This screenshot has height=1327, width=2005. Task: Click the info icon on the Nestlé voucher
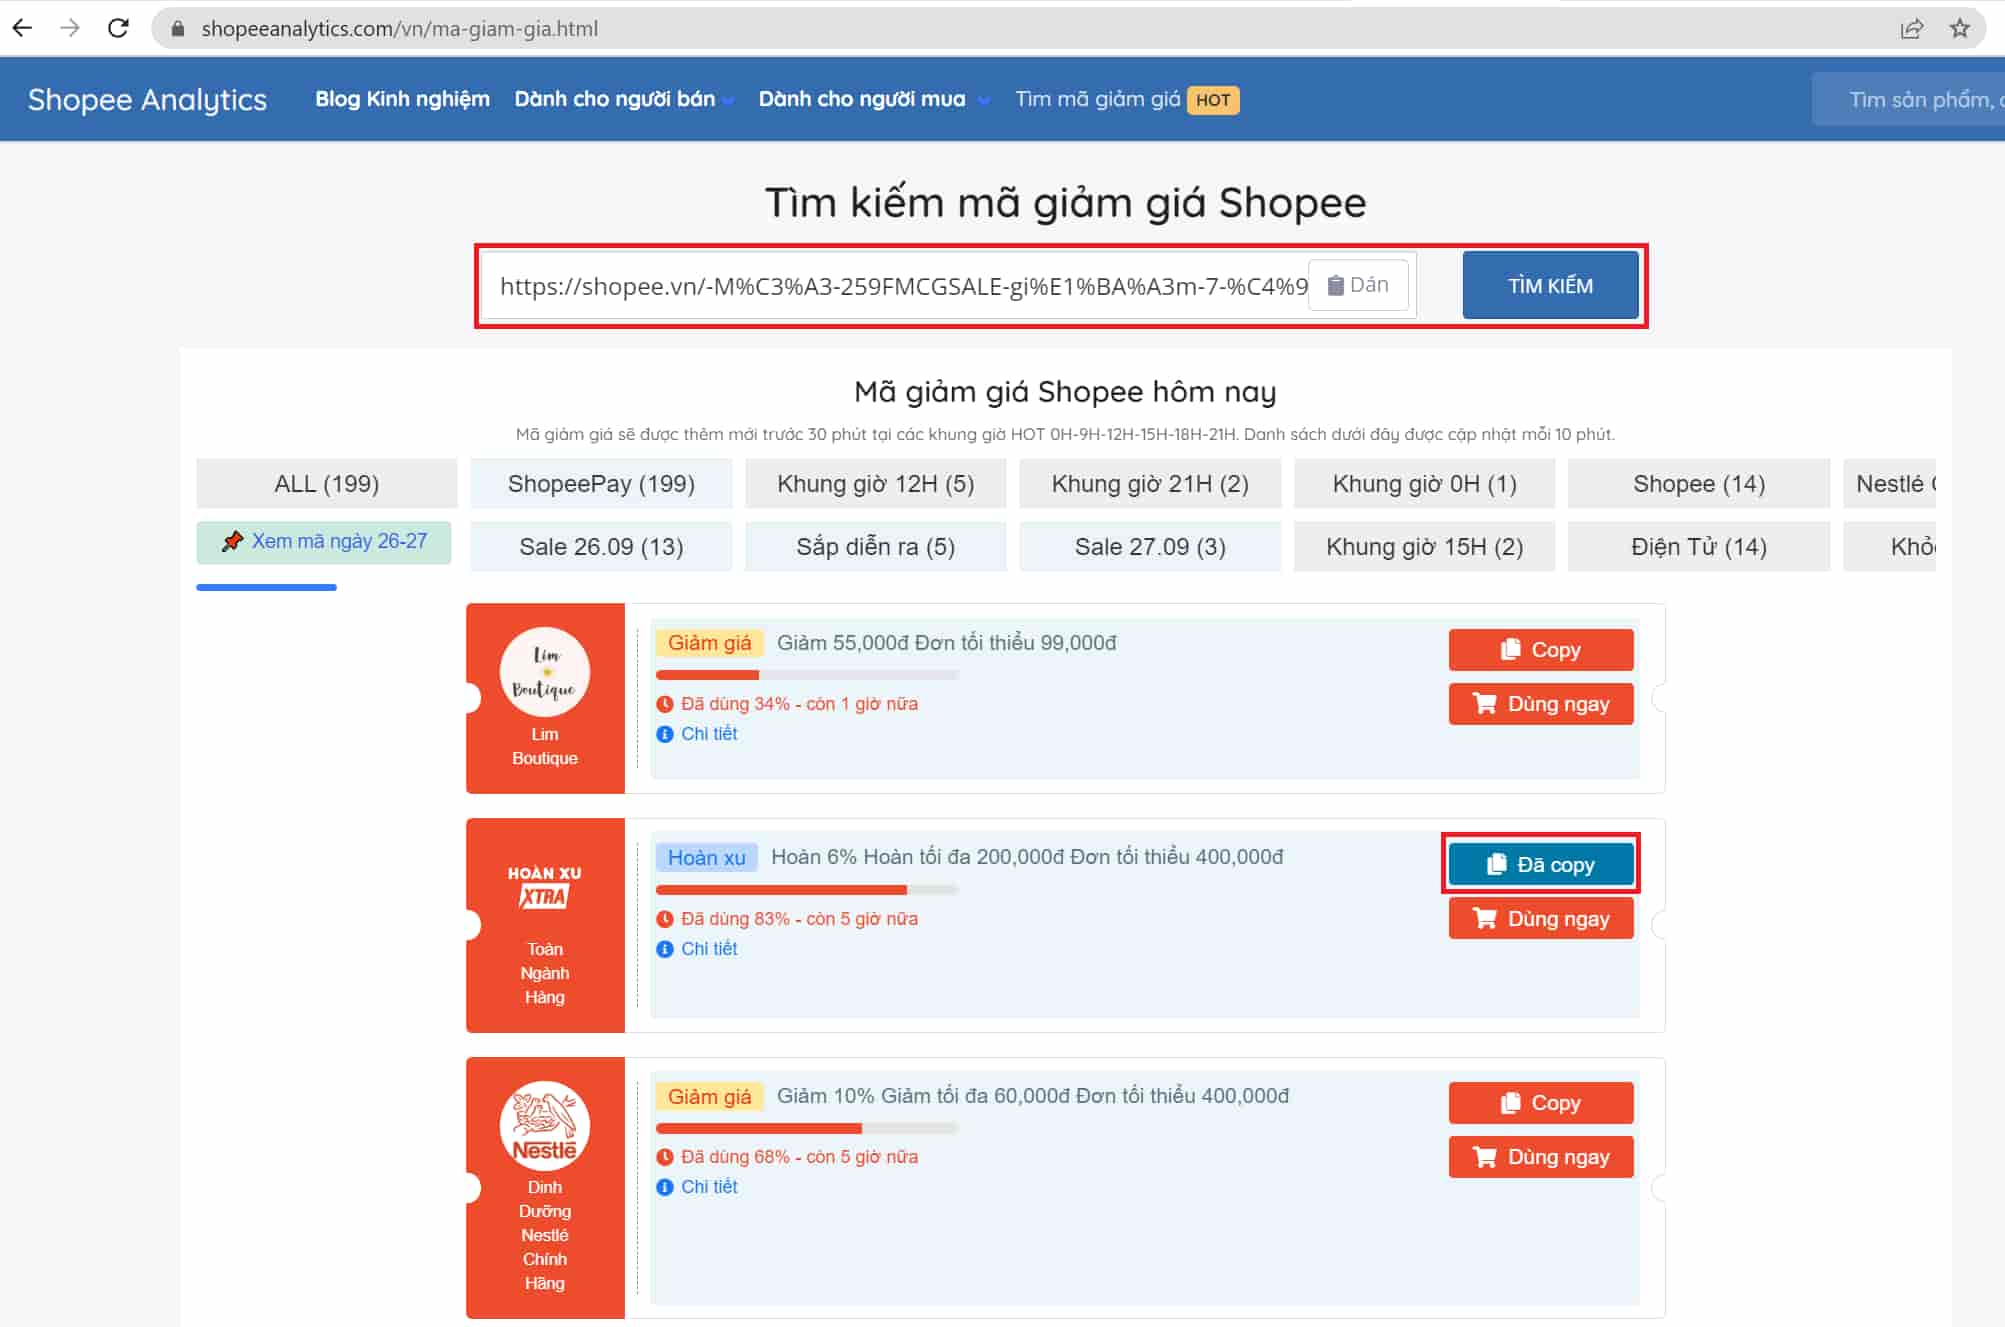pos(665,1187)
